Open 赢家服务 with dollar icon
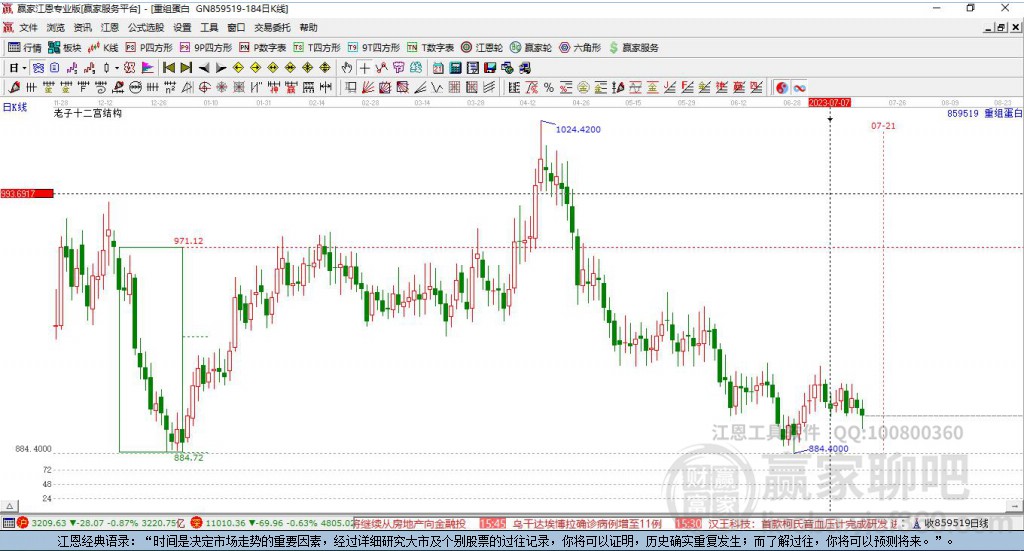This screenshot has width=1024, height=551. pyautogui.click(x=633, y=48)
